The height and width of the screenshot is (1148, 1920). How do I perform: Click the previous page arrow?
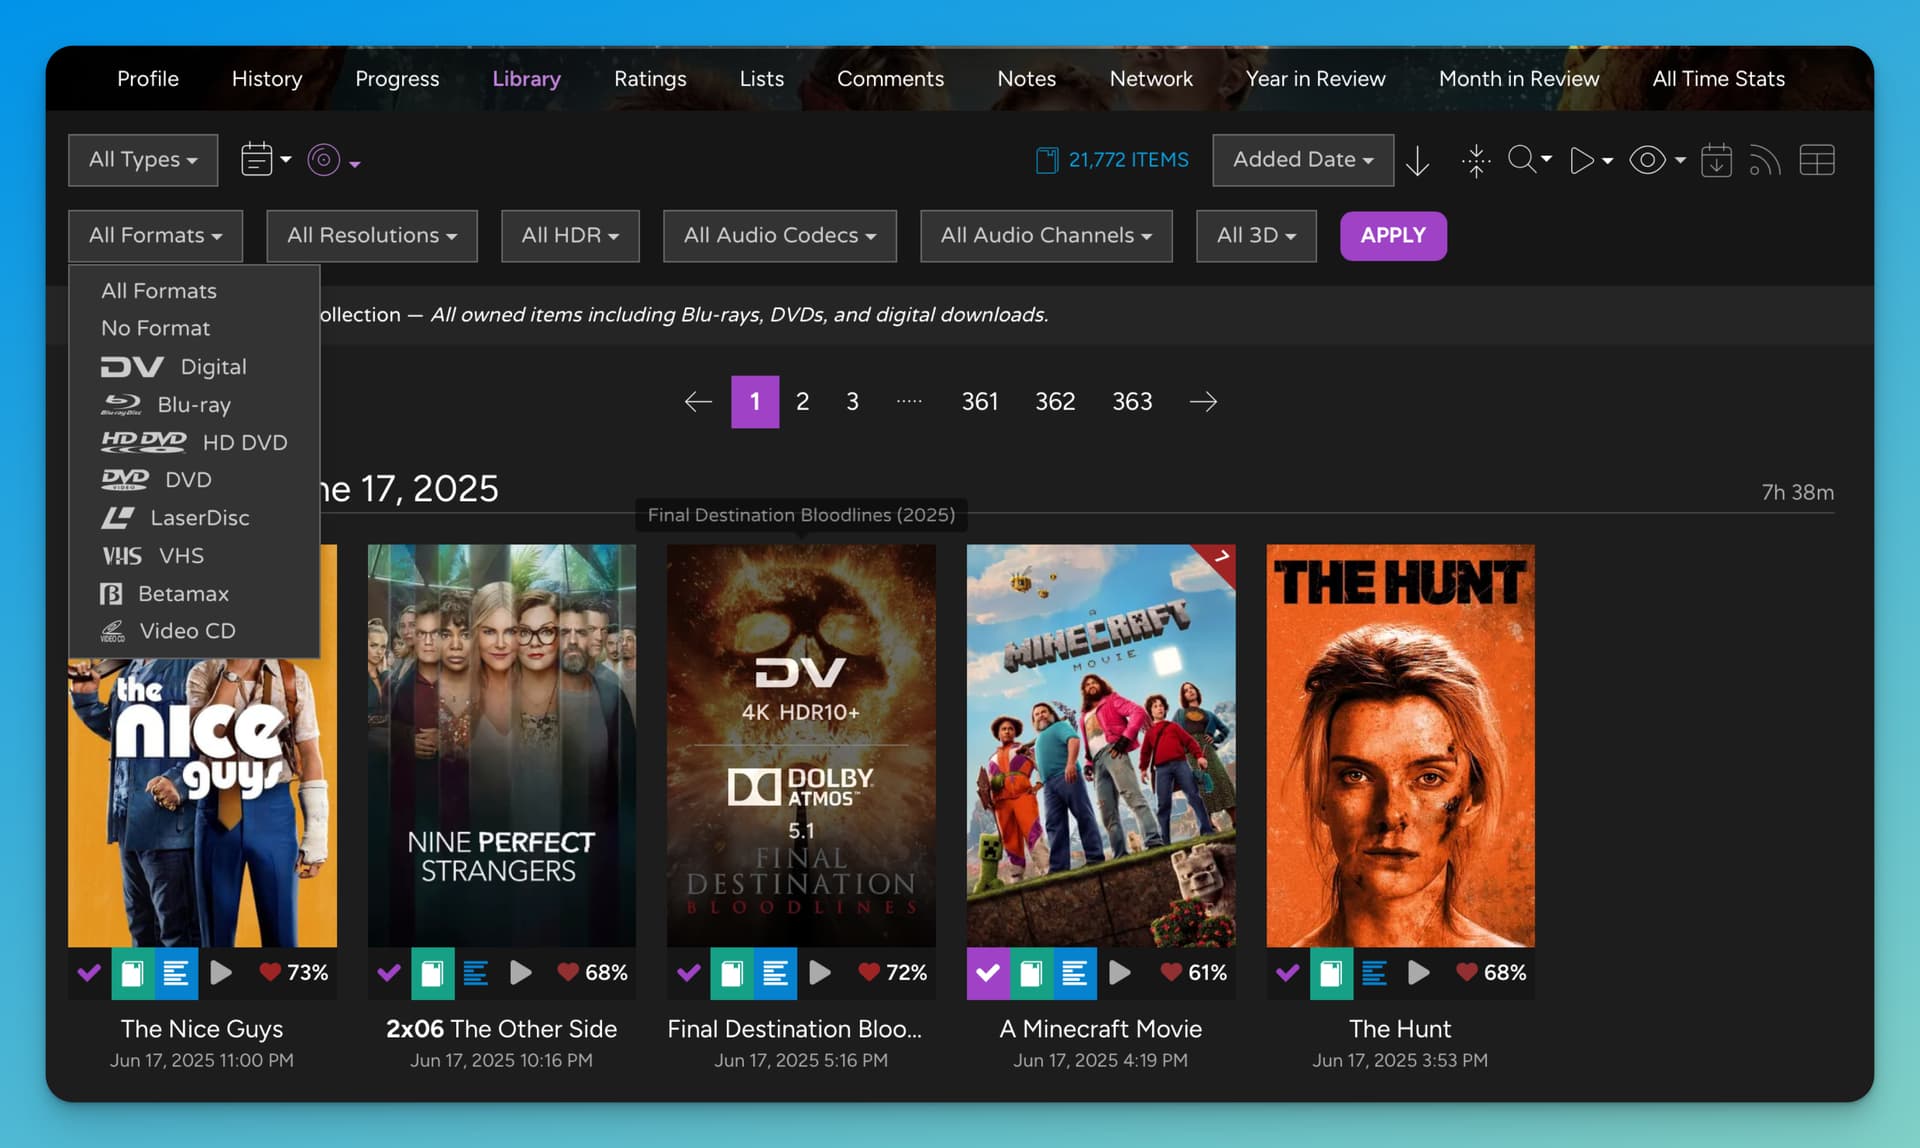coord(698,402)
